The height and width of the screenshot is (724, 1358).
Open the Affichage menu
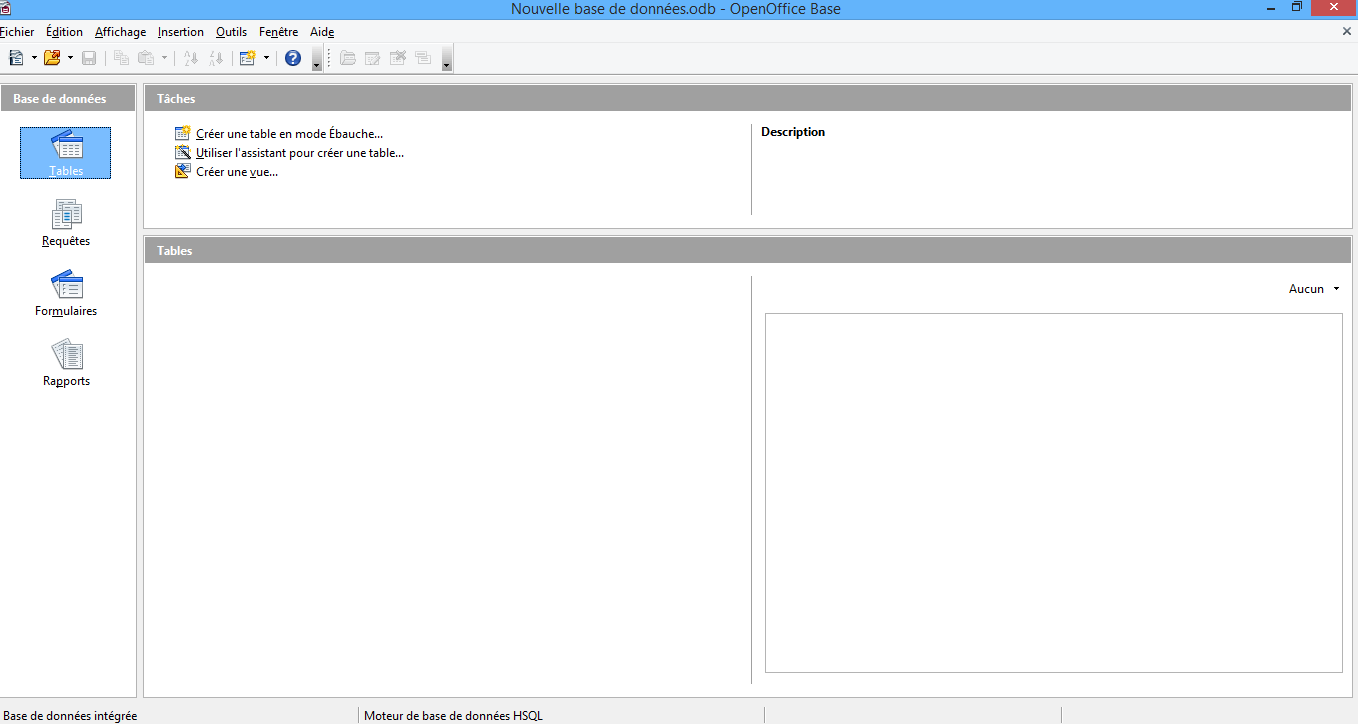[x=120, y=32]
